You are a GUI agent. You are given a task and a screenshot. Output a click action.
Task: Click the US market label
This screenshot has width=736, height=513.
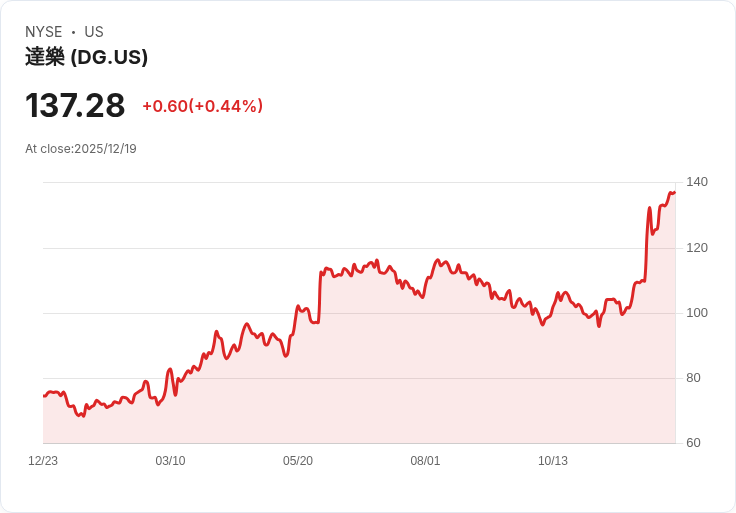[94, 32]
